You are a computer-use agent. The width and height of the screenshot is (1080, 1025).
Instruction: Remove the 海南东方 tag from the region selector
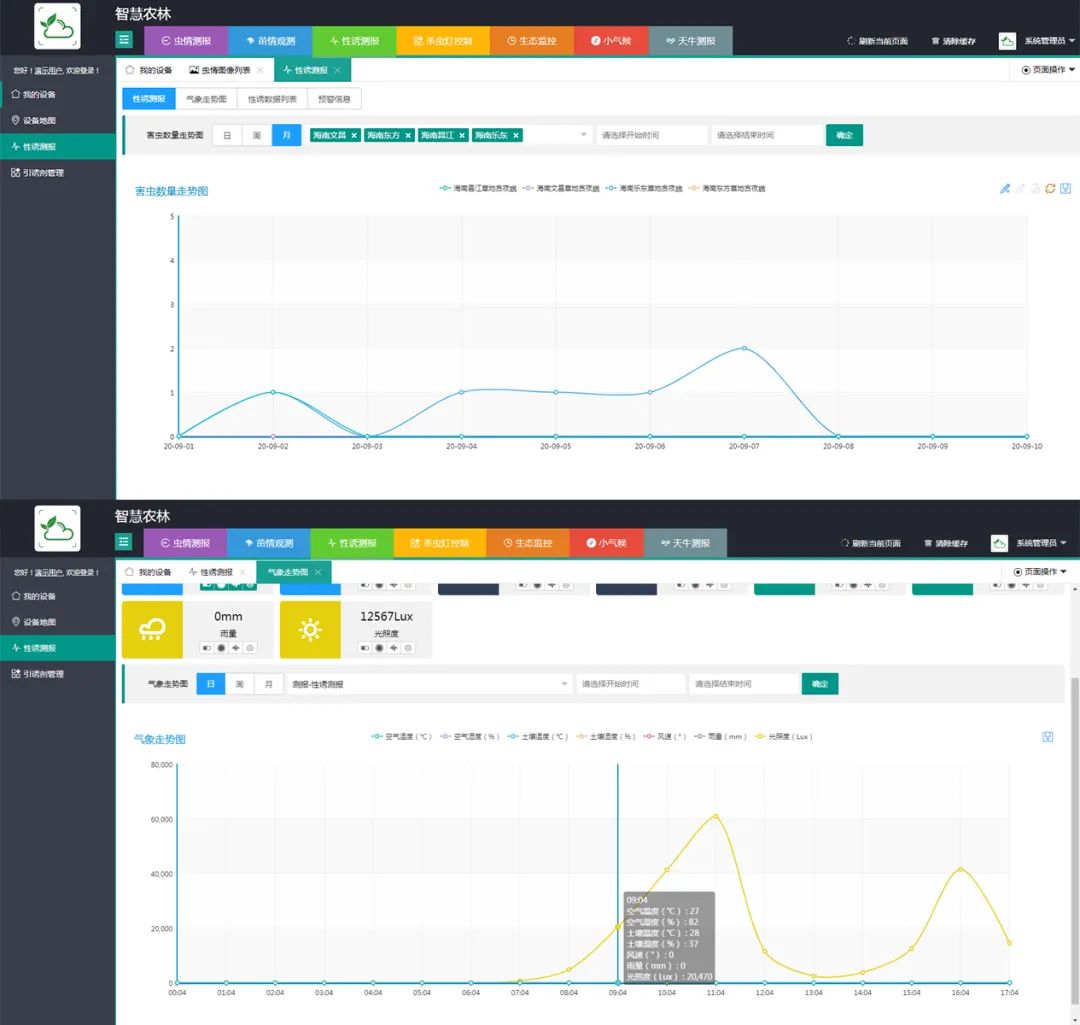[x=408, y=136]
